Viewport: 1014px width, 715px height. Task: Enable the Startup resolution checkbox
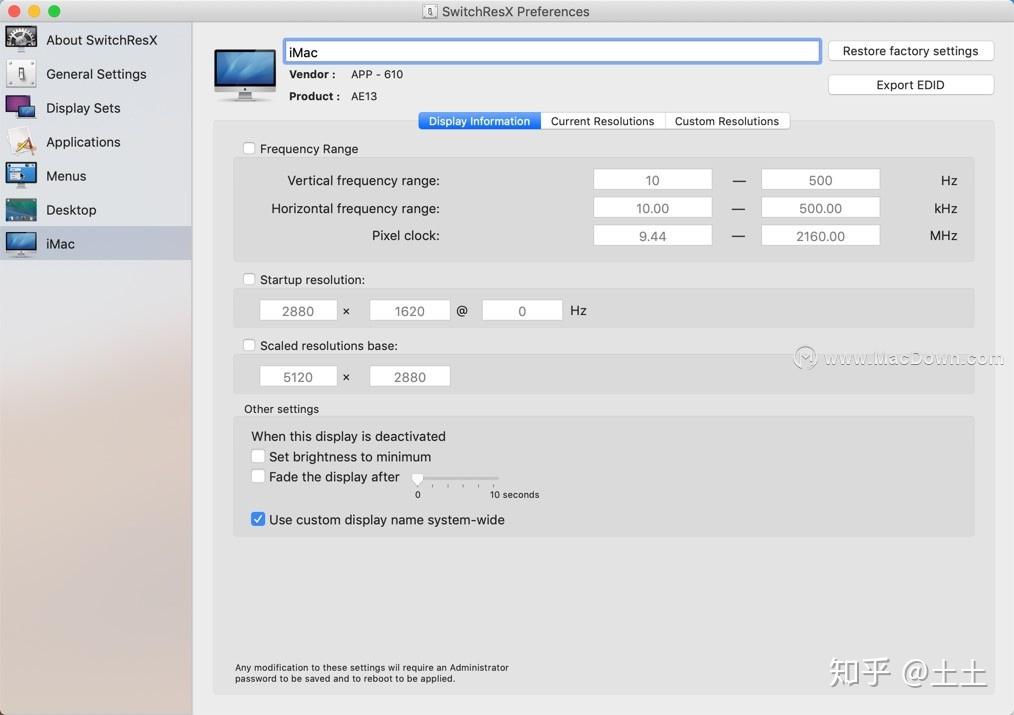[248, 279]
